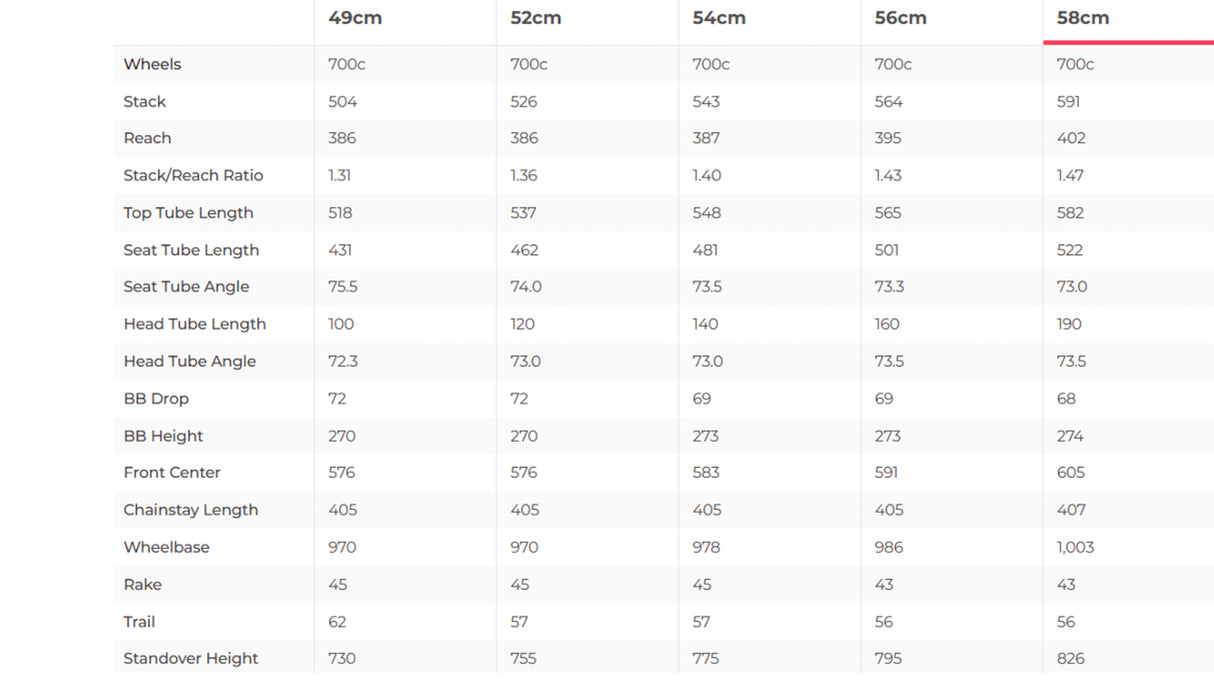Image resolution: width=1214 pixels, height=683 pixels.
Task: Click the Stack/Reach Ratio row label
Action: [193, 175]
